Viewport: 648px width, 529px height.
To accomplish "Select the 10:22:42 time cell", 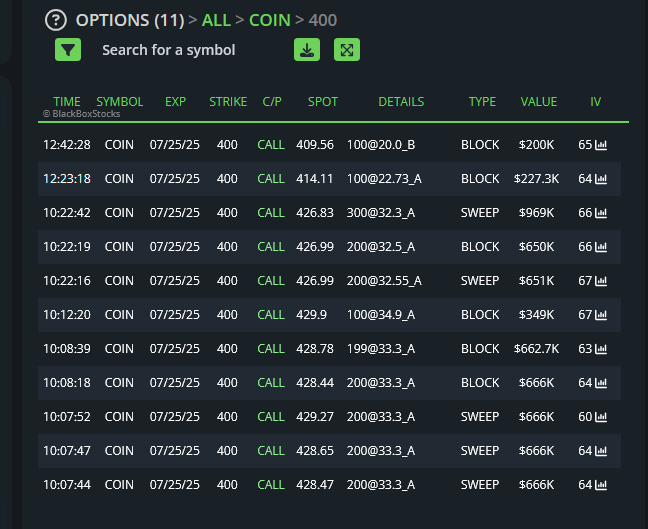I will (x=67, y=213).
